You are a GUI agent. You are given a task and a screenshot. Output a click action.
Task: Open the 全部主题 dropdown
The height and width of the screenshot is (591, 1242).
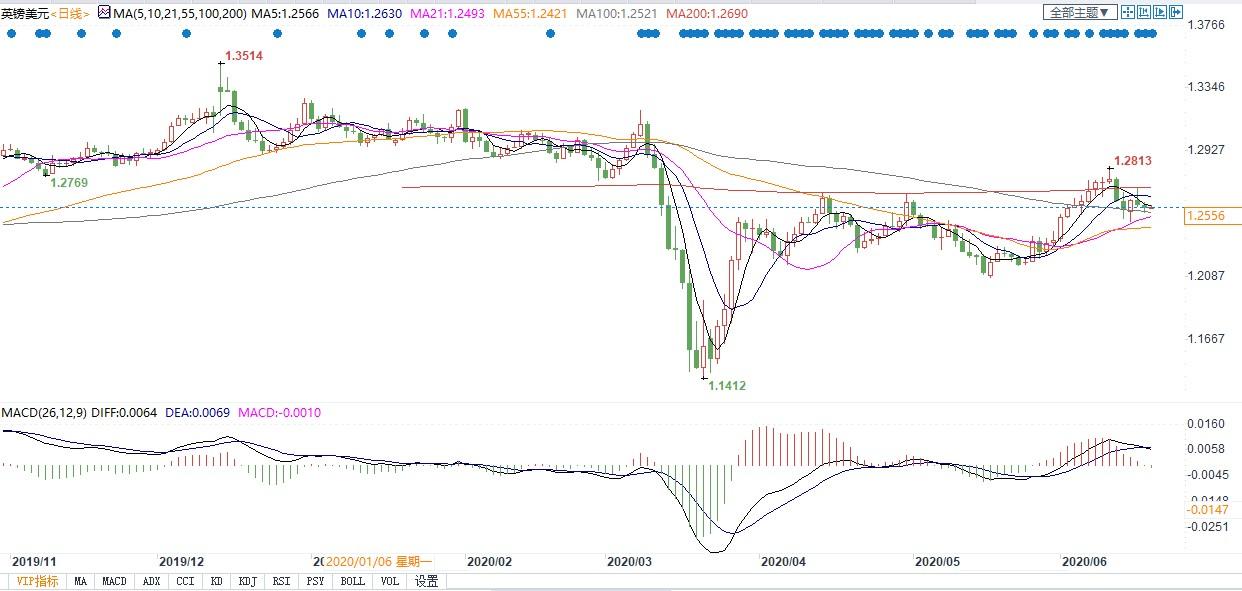pos(1078,13)
